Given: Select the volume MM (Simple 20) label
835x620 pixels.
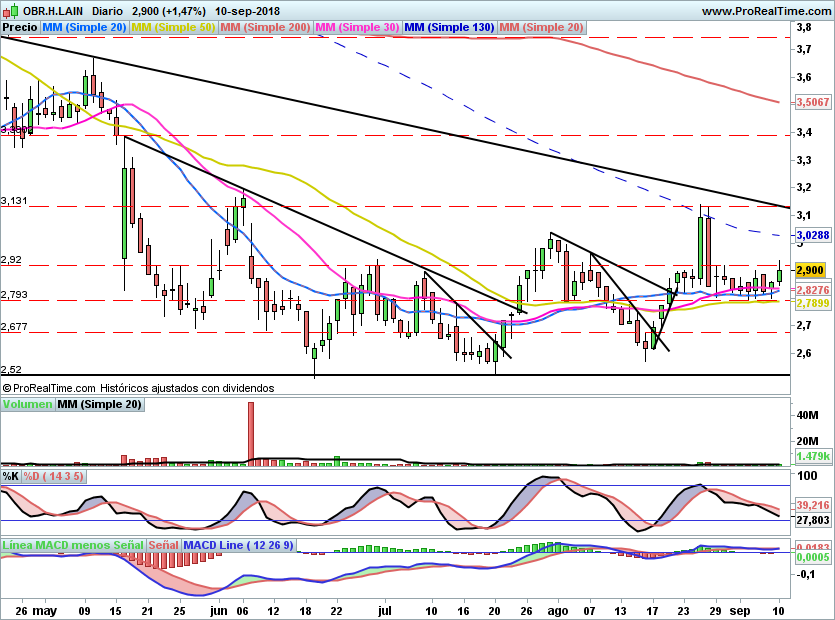Looking at the screenshot, I should [99, 405].
